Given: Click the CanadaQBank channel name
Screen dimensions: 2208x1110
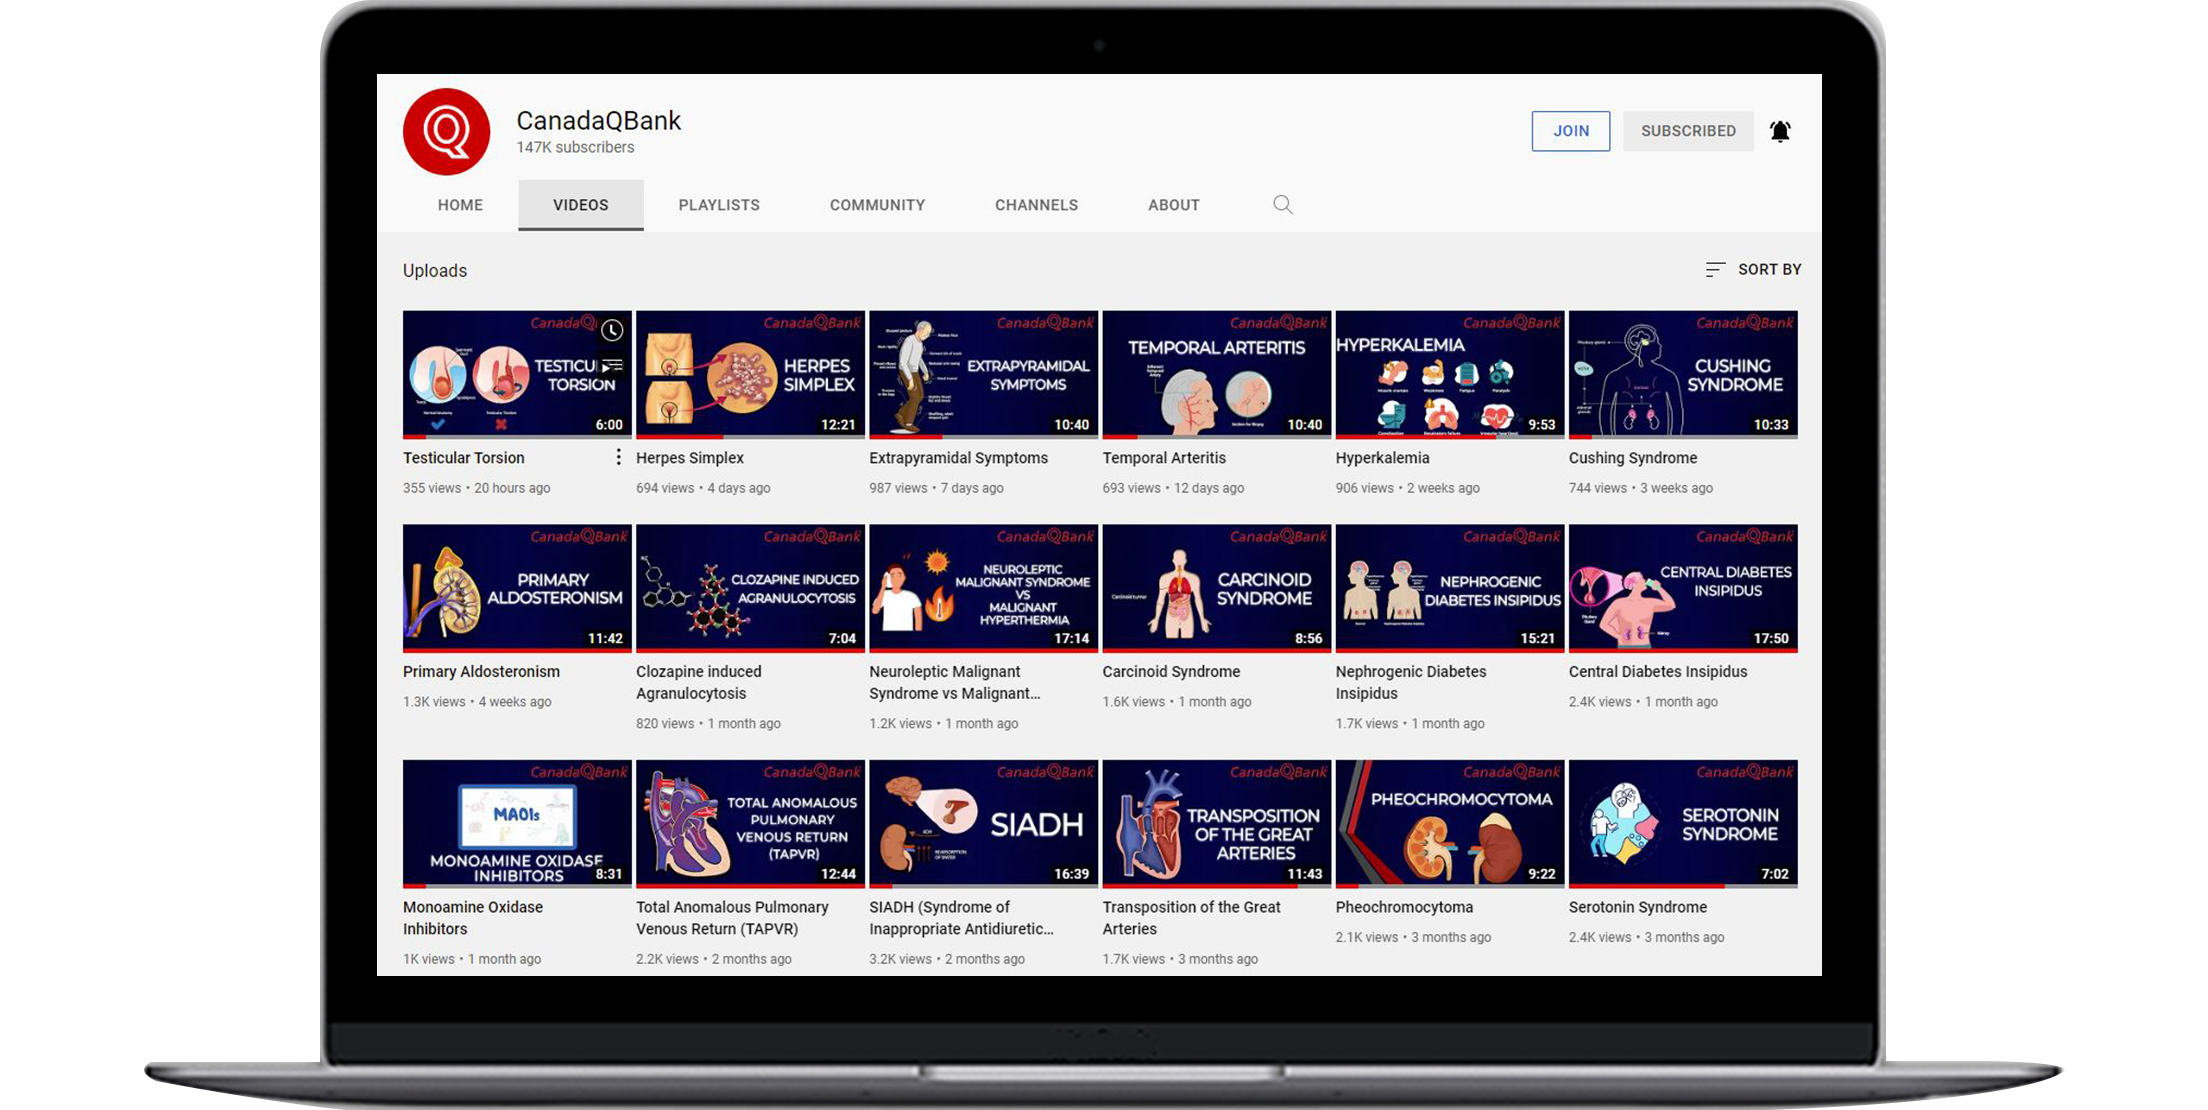Looking at the screenshot, I should (x=598, y=120).
